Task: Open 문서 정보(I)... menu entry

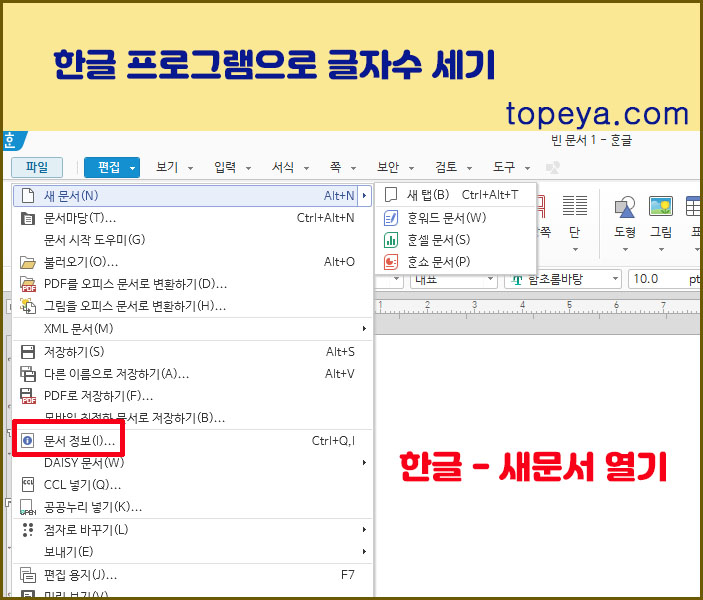Action: click(x=192, y=441)
